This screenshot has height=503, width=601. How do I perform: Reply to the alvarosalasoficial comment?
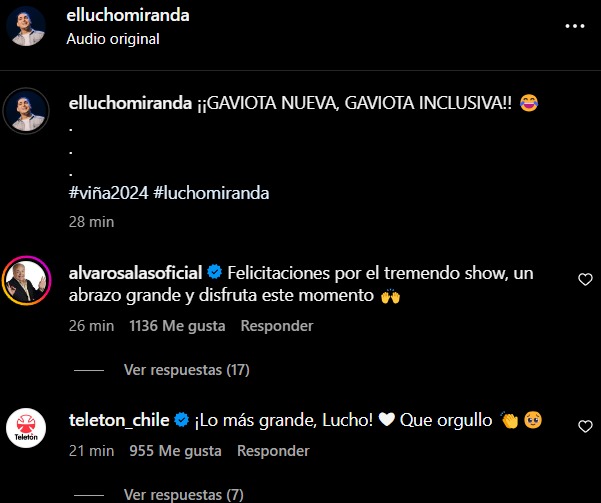click(x=277, y=326)
